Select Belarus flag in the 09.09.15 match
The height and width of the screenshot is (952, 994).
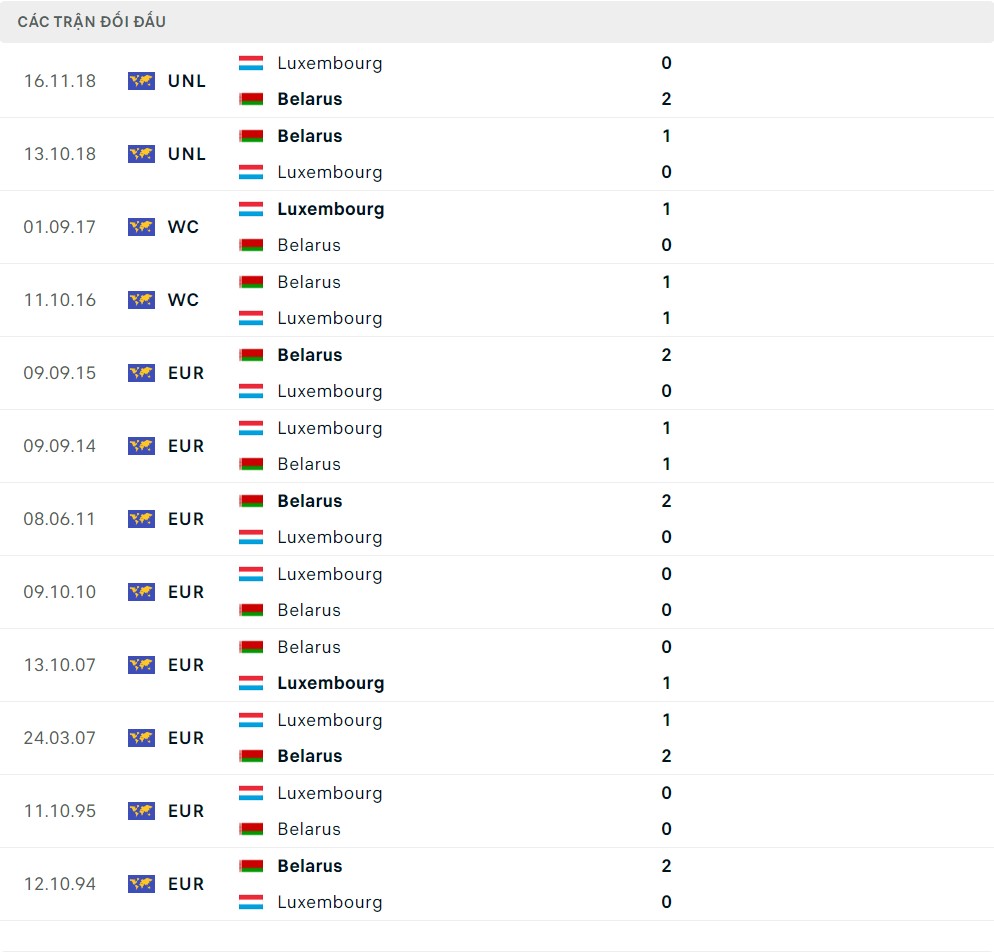[251, 355]
